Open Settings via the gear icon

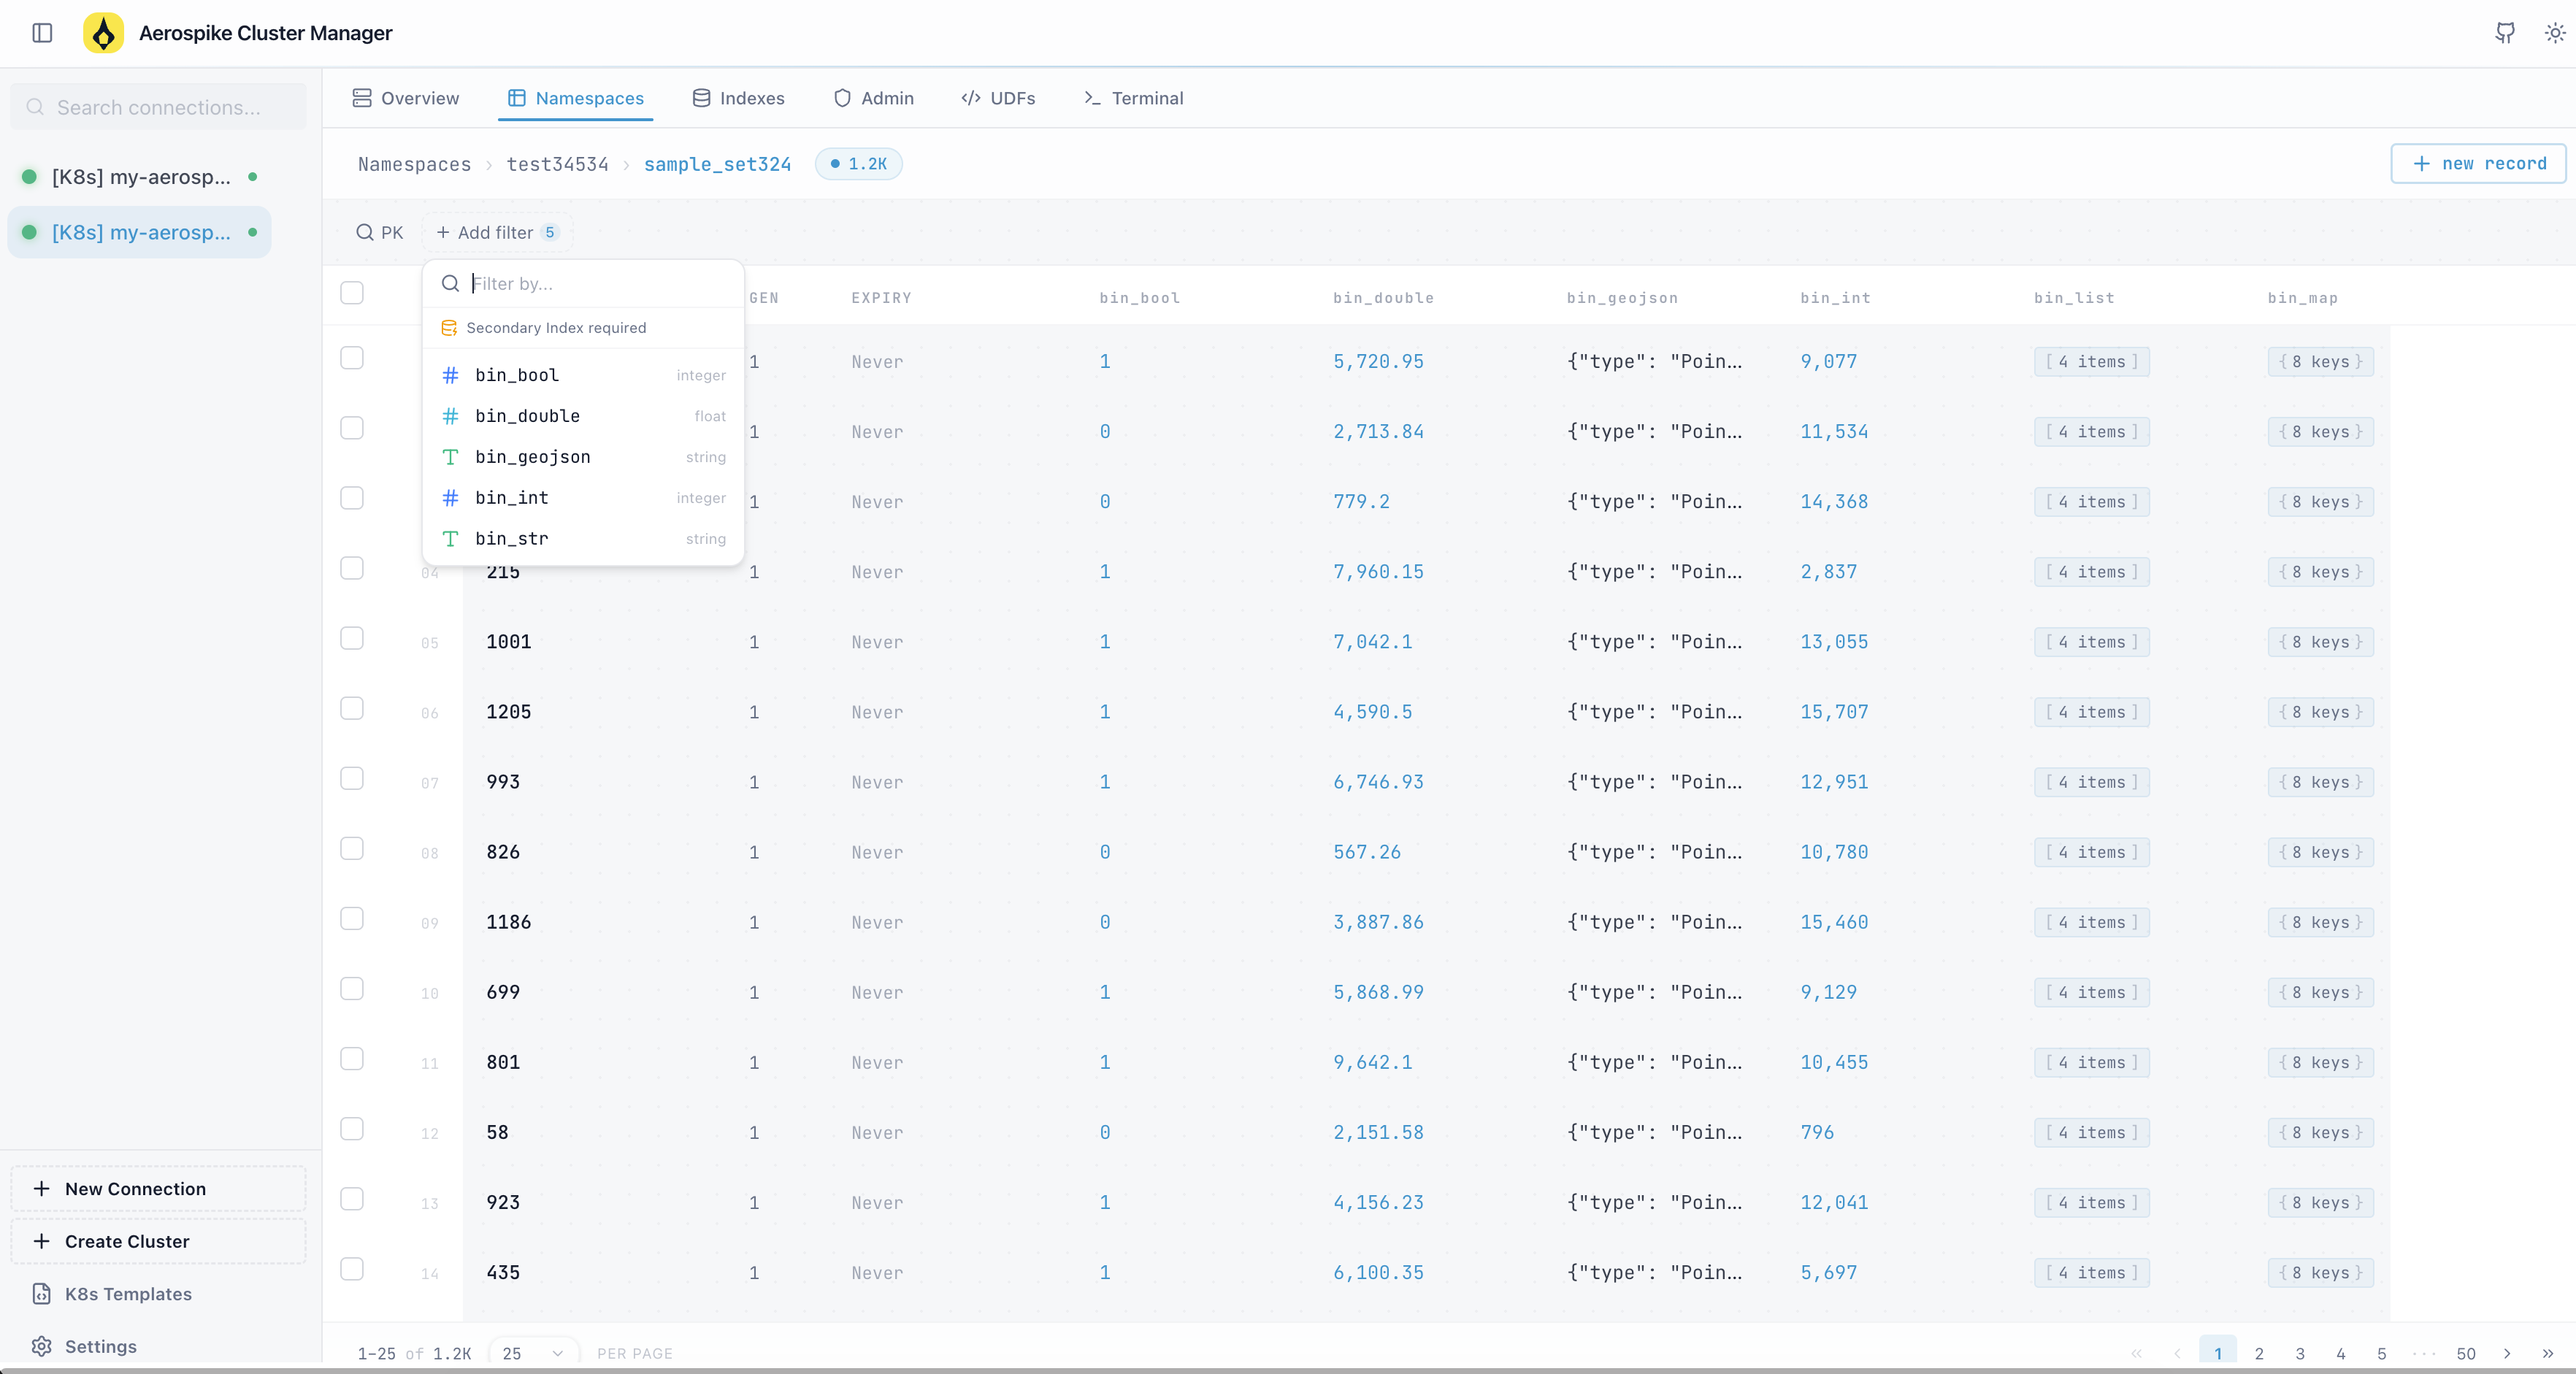pyautogui.click(x=42, y=1345)
